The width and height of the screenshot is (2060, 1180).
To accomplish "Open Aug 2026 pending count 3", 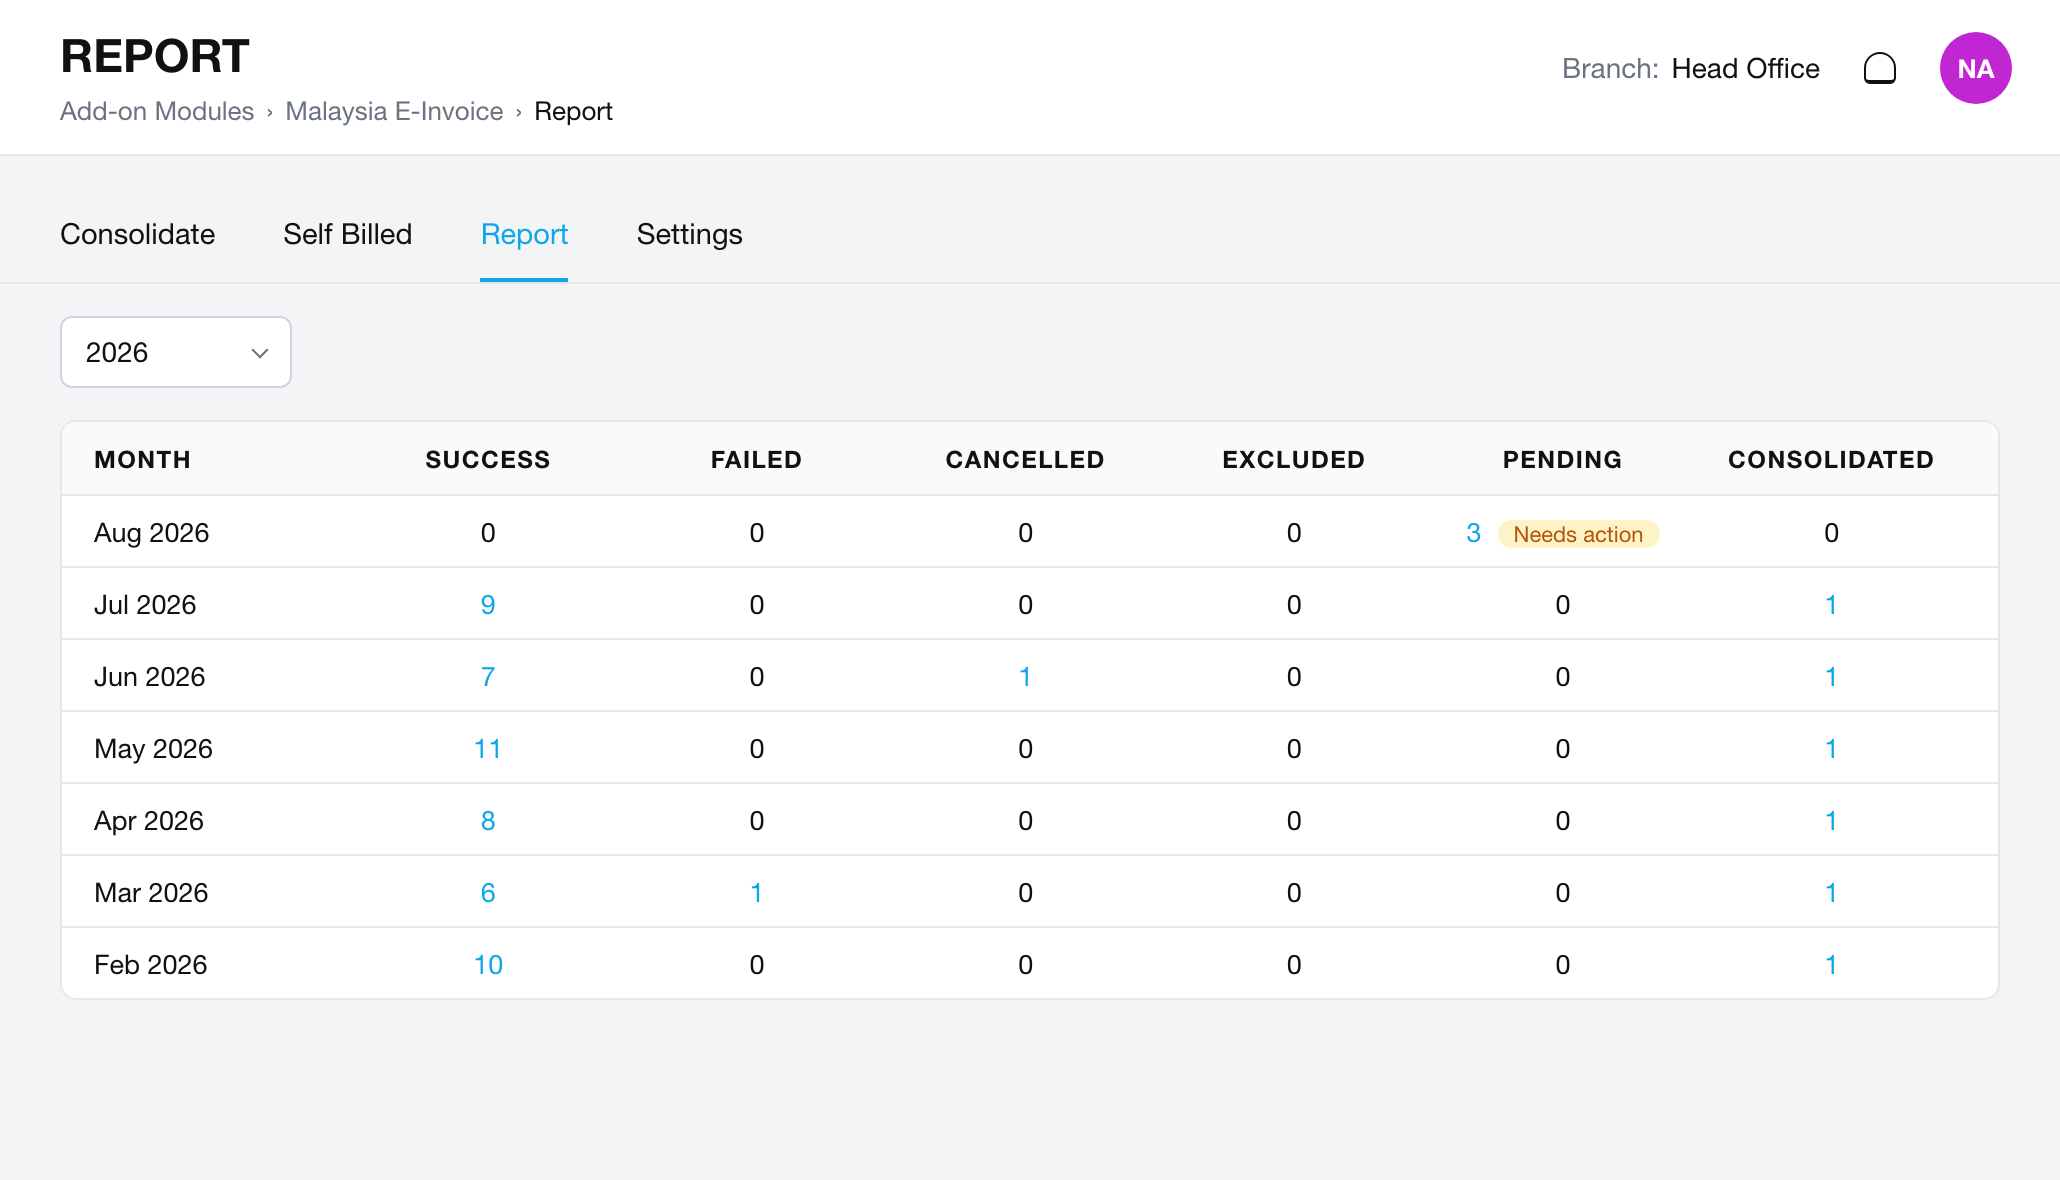I will [1473, 533].
